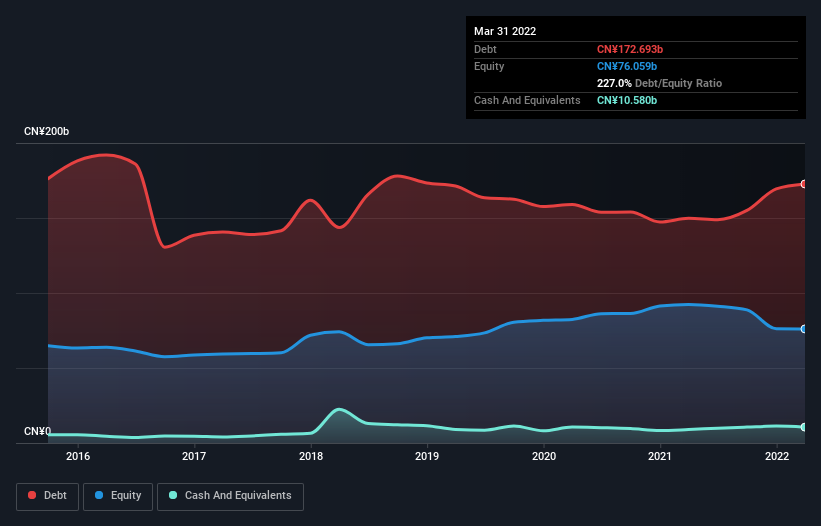Click the 227.0% Debt/Equity Ratio text
Viewport: 821px width, 526px height.
click(659, 83)
